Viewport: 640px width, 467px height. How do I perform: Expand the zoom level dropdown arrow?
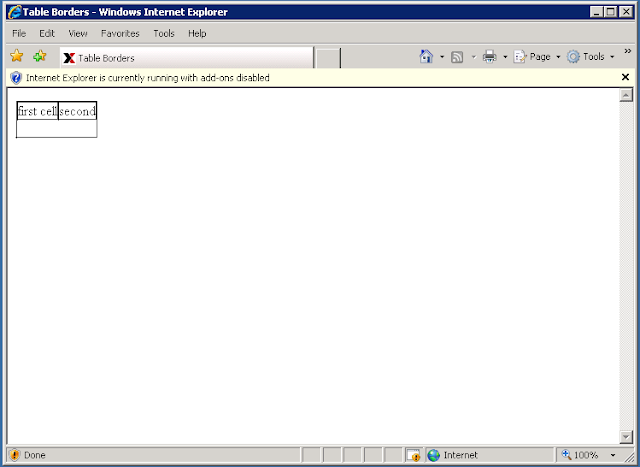[x=613, y=455]
